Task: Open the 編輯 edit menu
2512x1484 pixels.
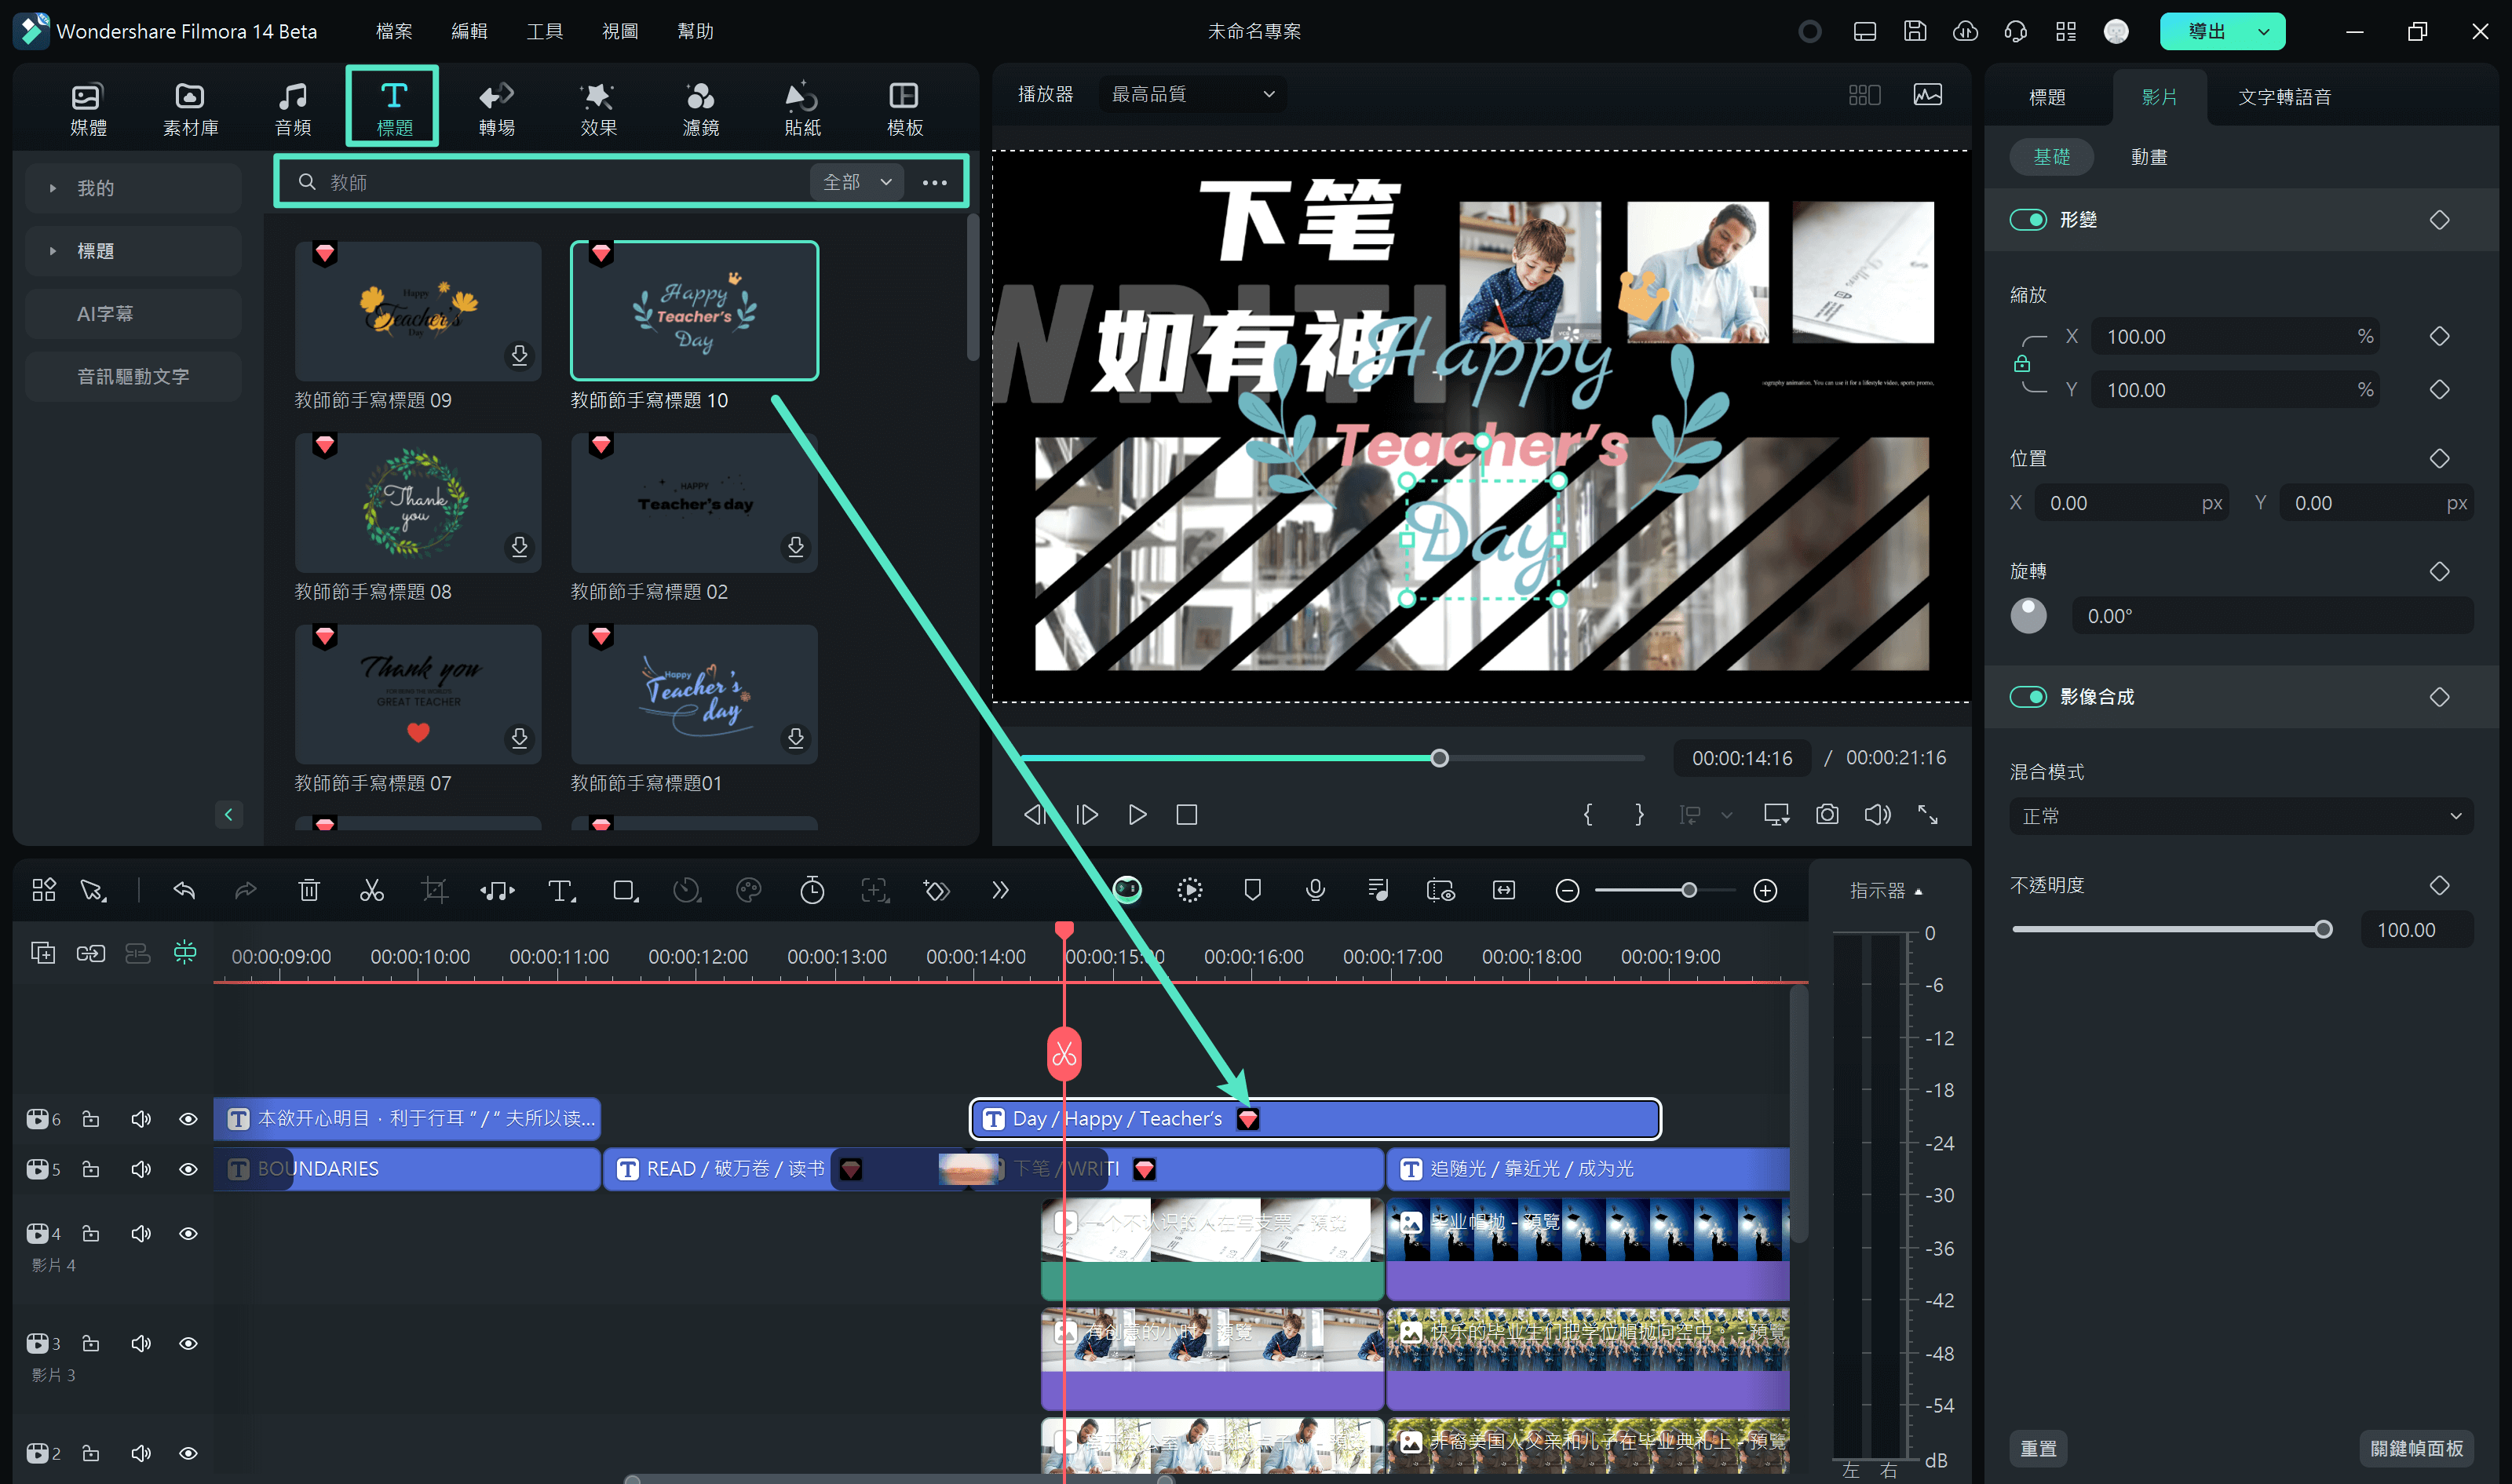Action: [x=469, y=31]
